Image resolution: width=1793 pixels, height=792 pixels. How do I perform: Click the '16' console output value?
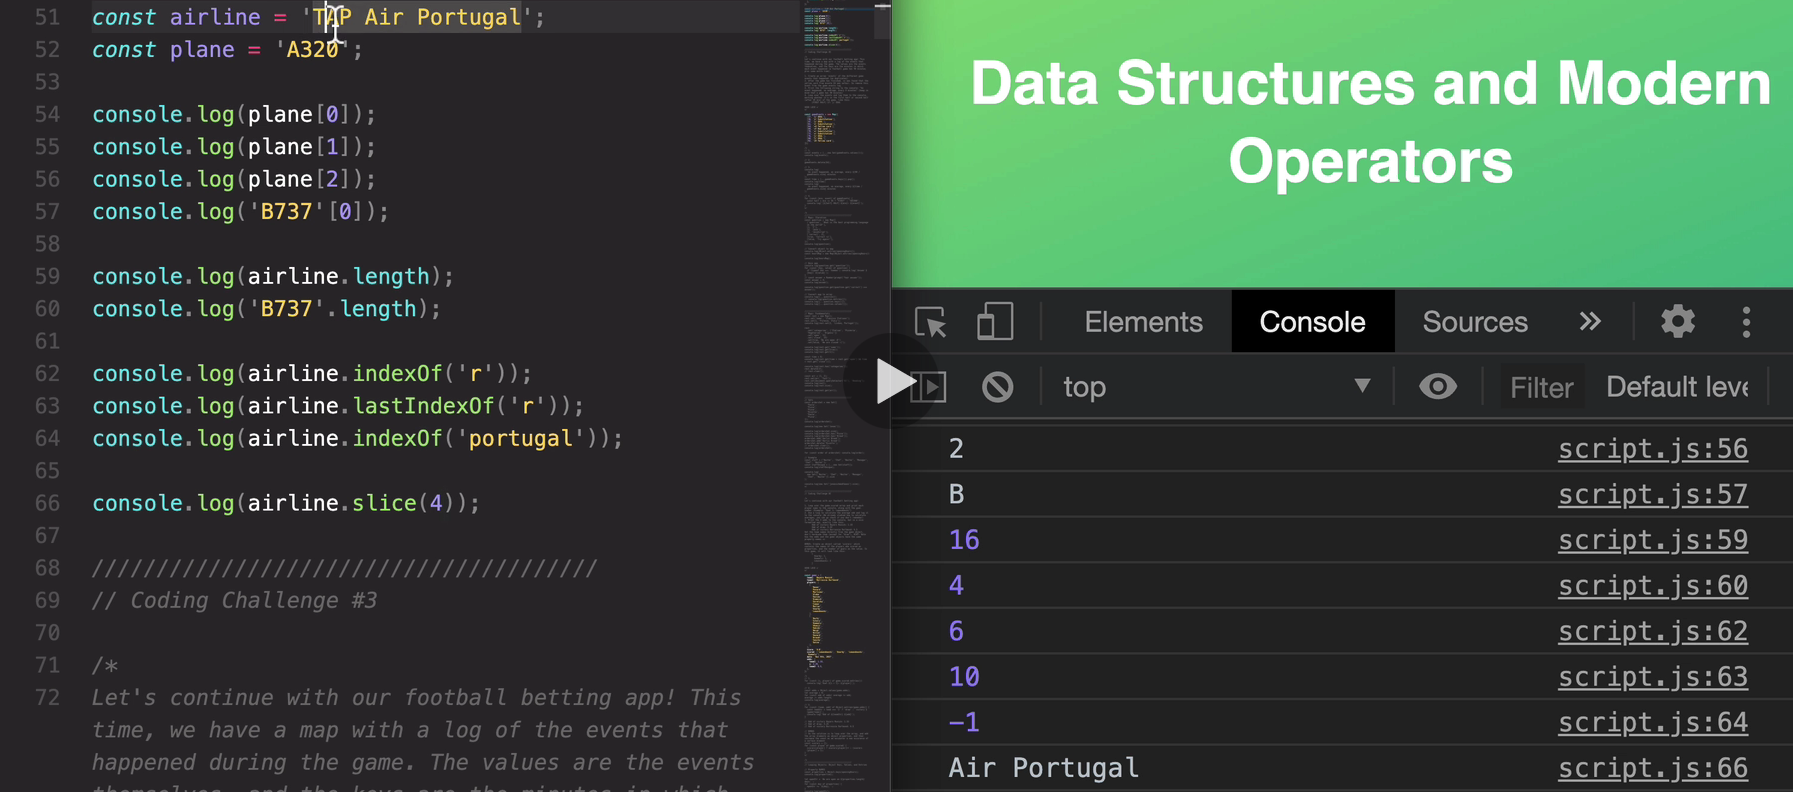(963, 540)
